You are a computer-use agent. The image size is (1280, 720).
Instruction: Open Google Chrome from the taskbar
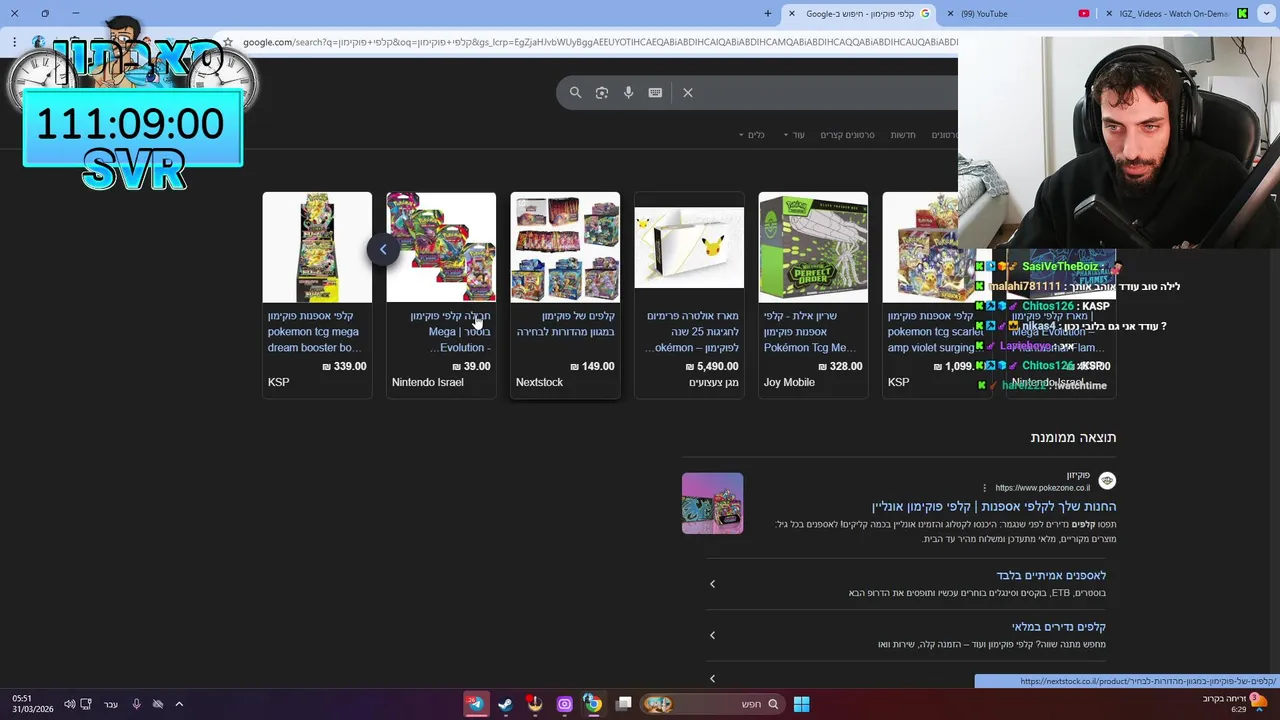tap(593, 704)
